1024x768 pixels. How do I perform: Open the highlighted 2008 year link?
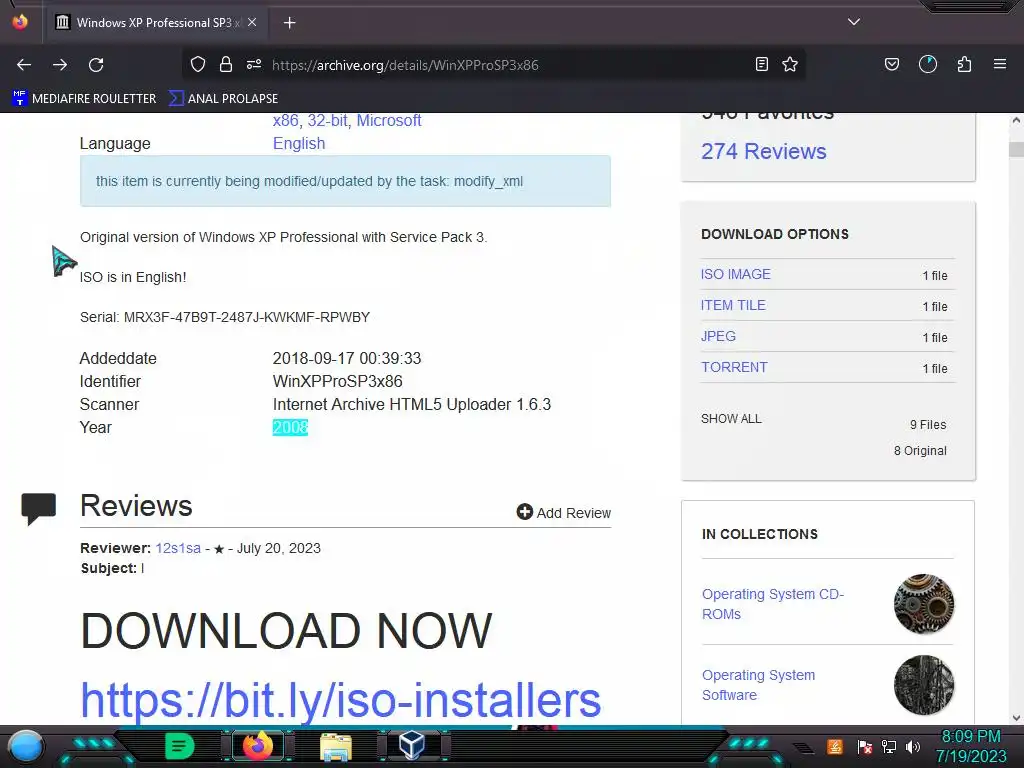pyautogui.click(x=290, y=428)
